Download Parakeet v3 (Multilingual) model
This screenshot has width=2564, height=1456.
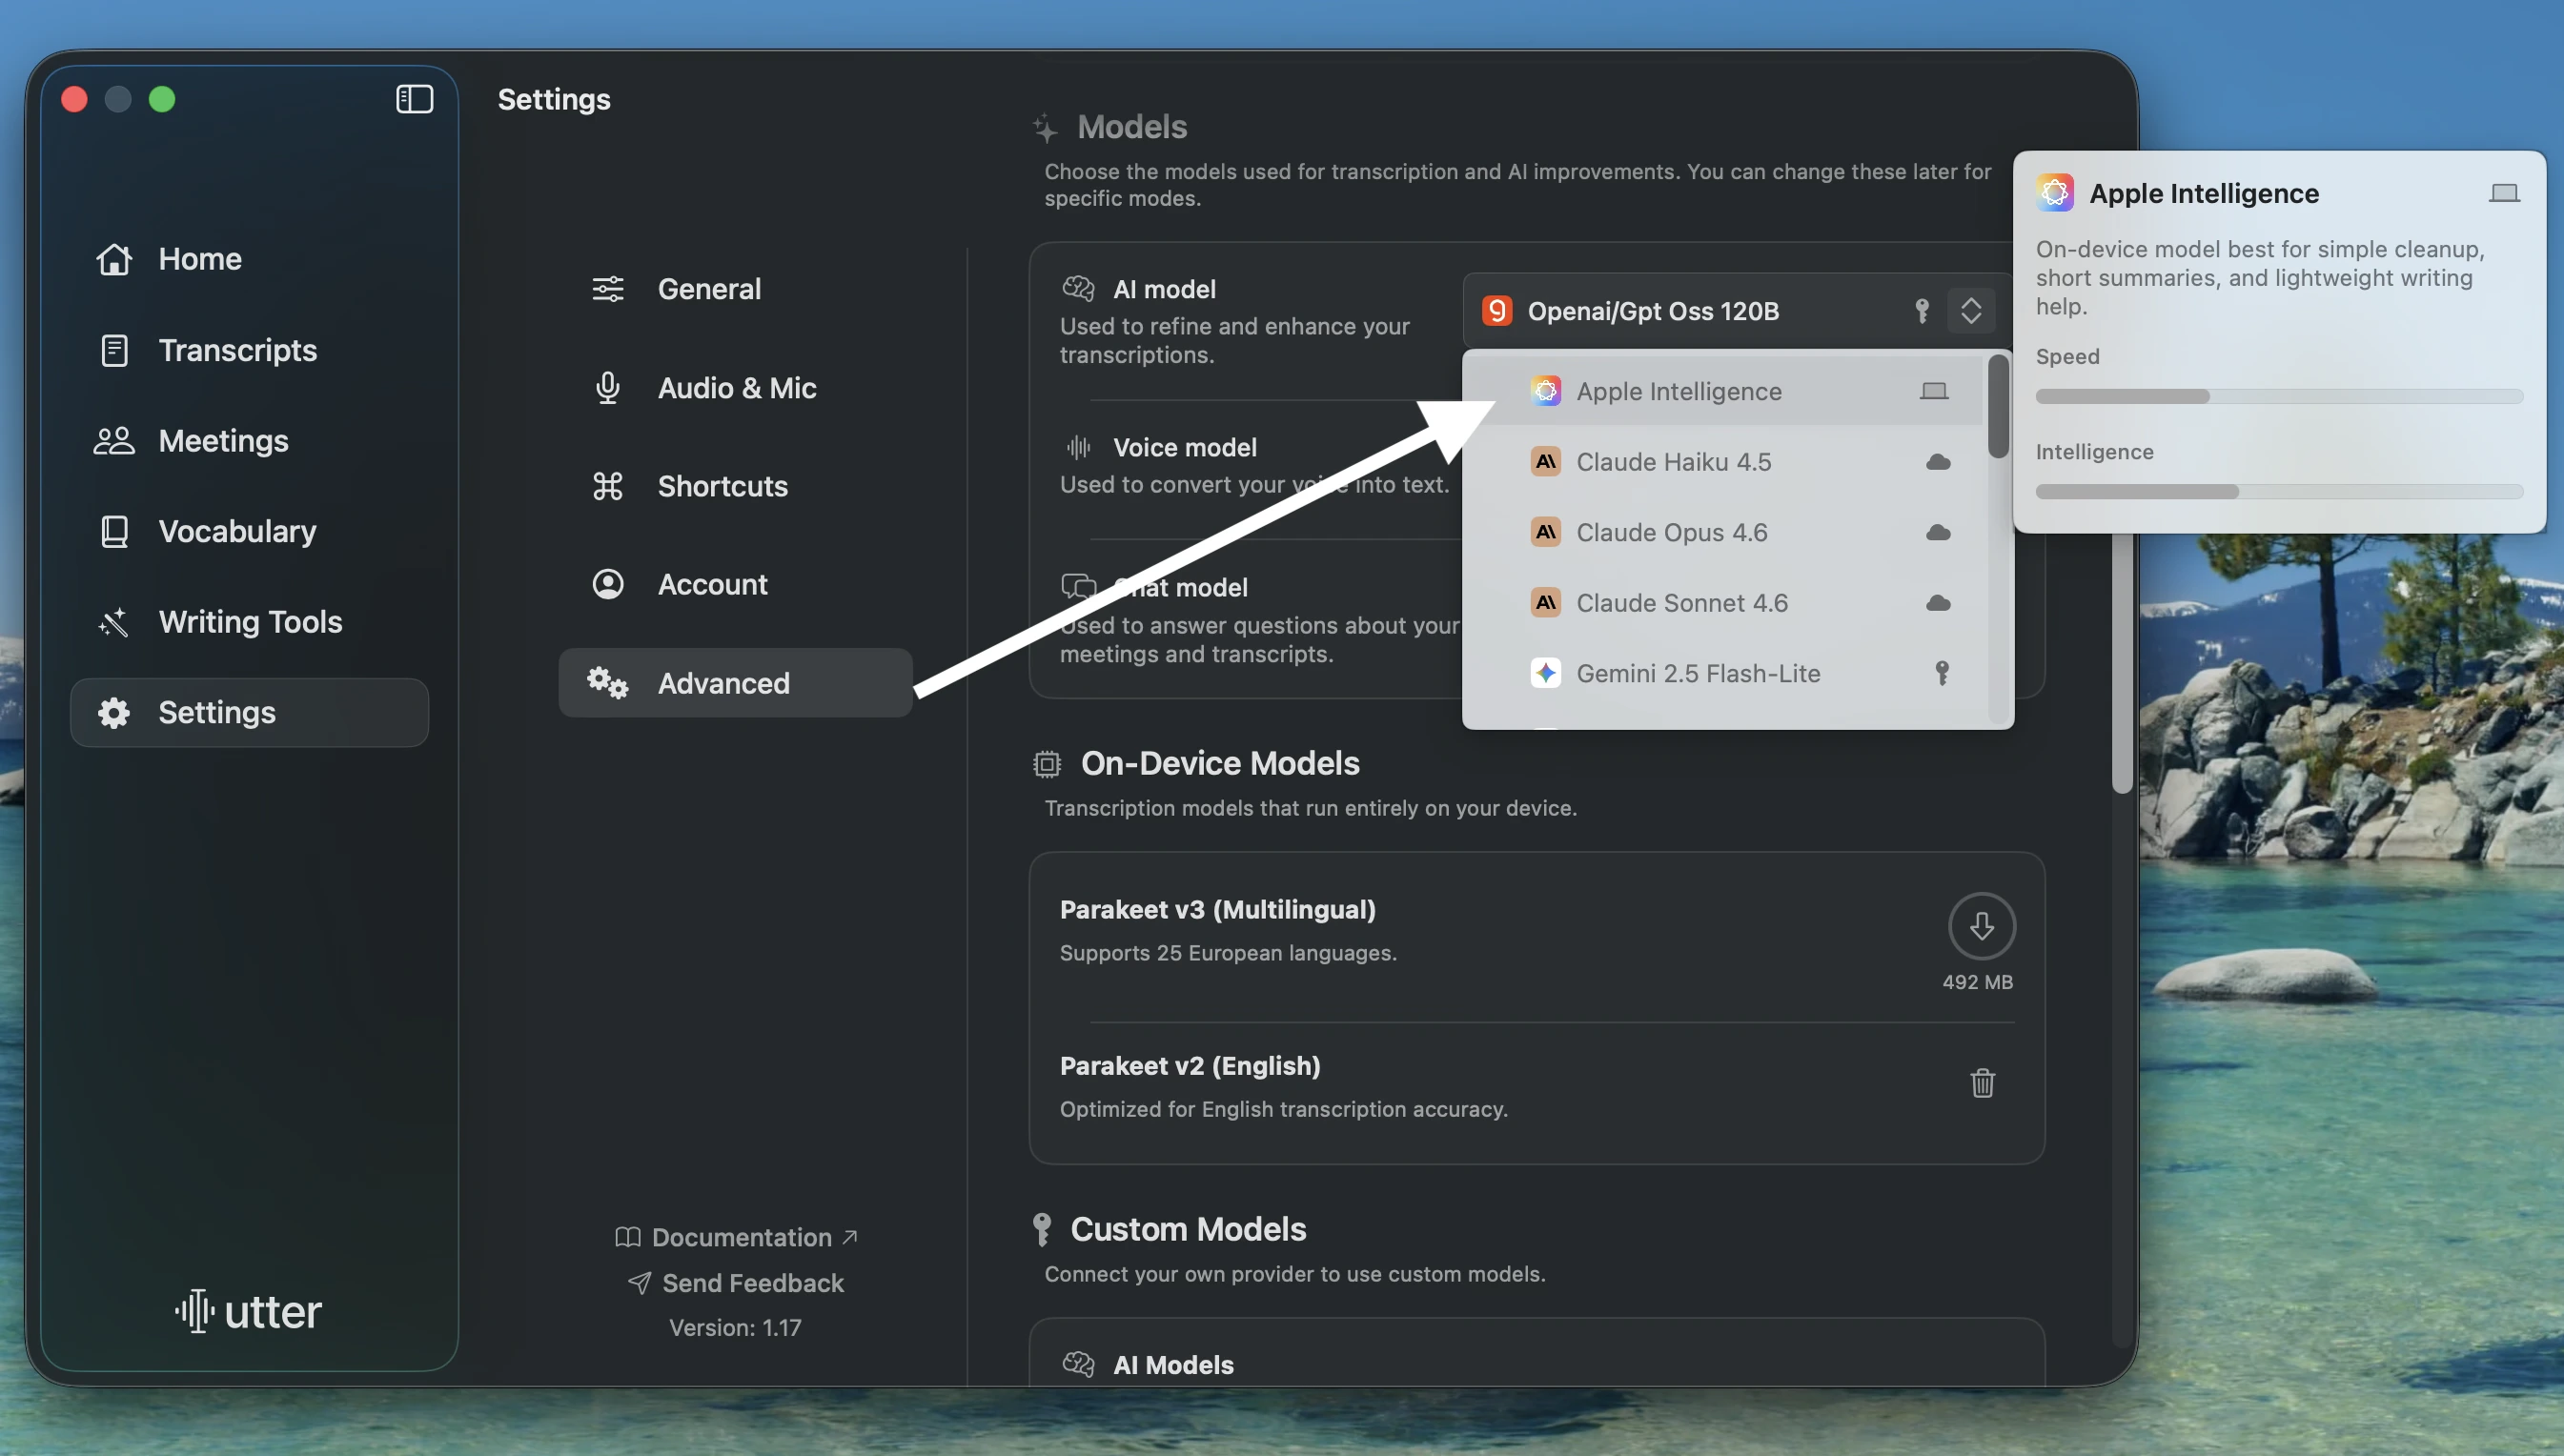pos(1981,926)
